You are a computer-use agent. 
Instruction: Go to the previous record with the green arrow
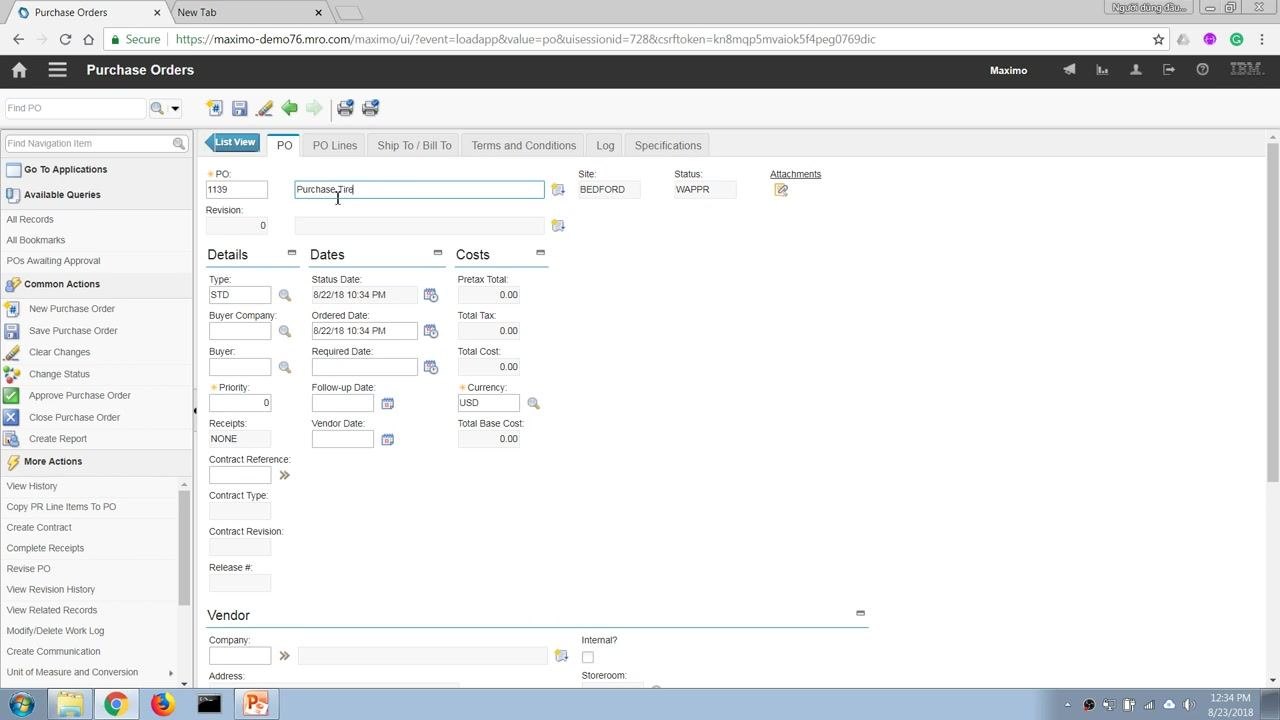click(x=289, y=108)
